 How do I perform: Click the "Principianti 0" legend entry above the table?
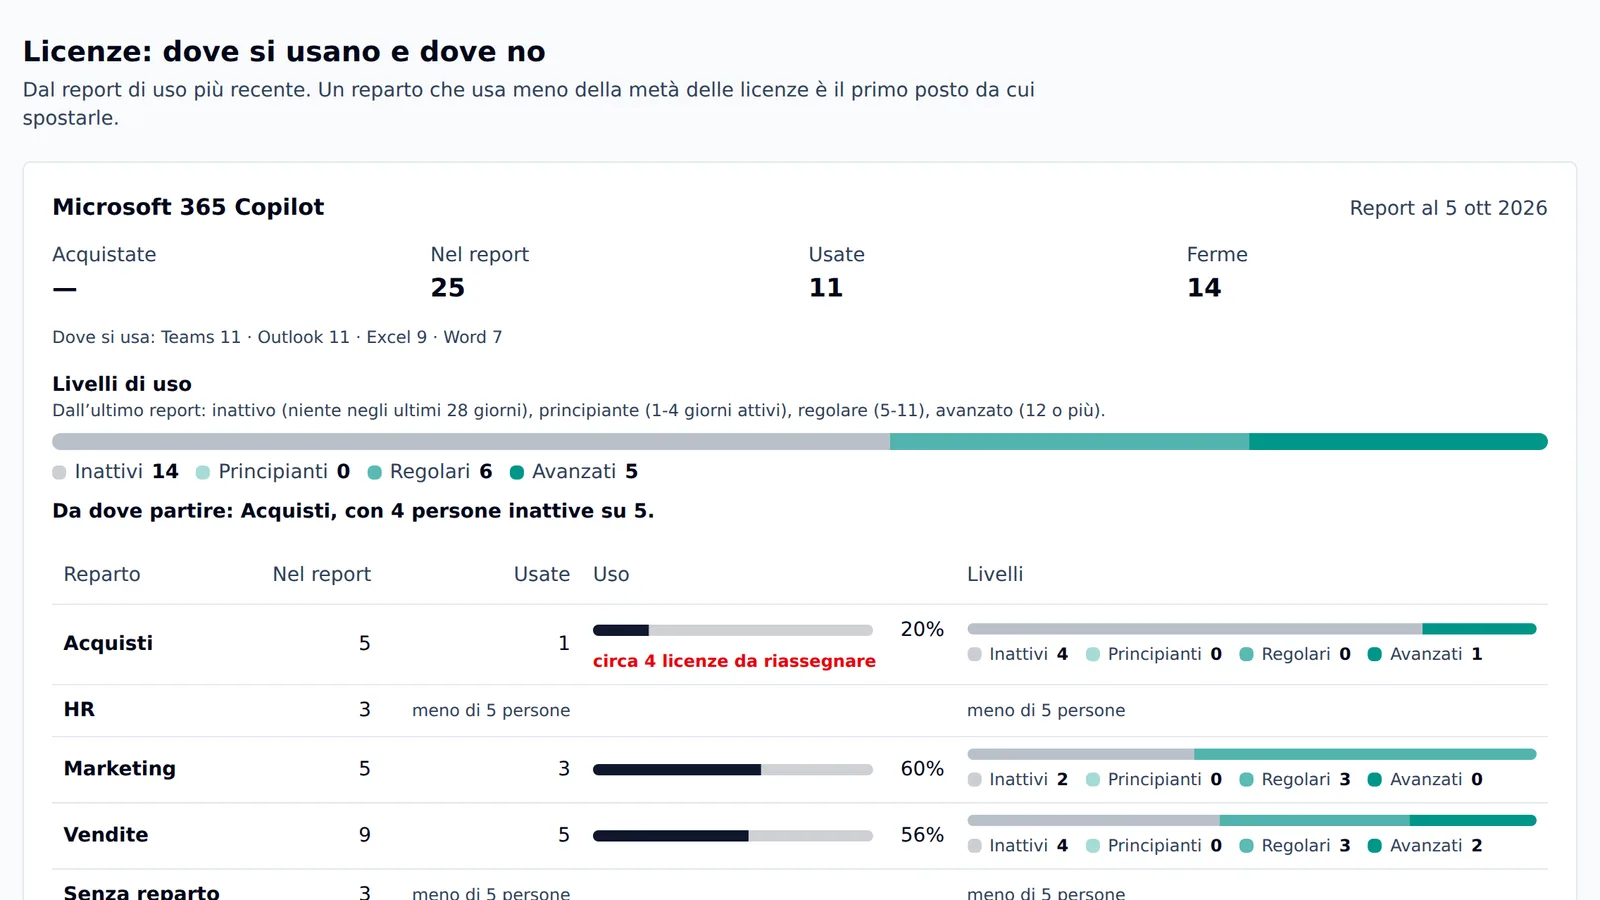pyautogui.click(x=273, y=471)
